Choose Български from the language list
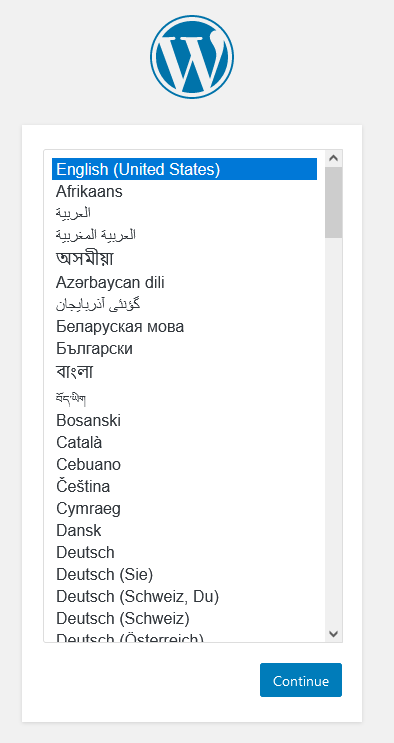 [x=184, y=349]
